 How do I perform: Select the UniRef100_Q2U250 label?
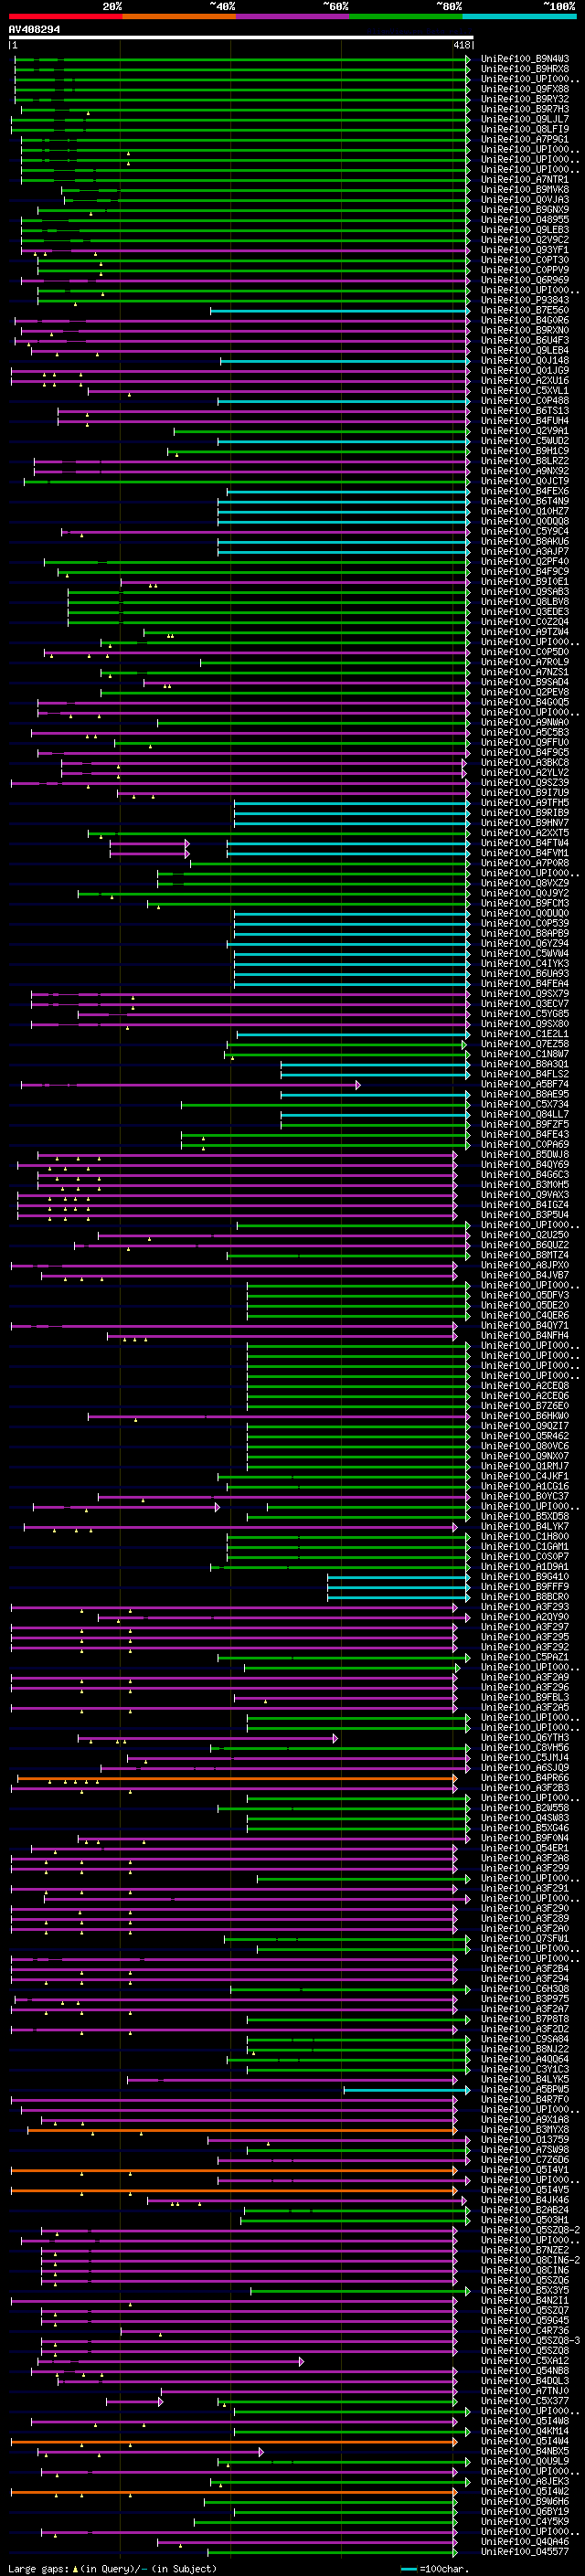tap(525, 1235)
